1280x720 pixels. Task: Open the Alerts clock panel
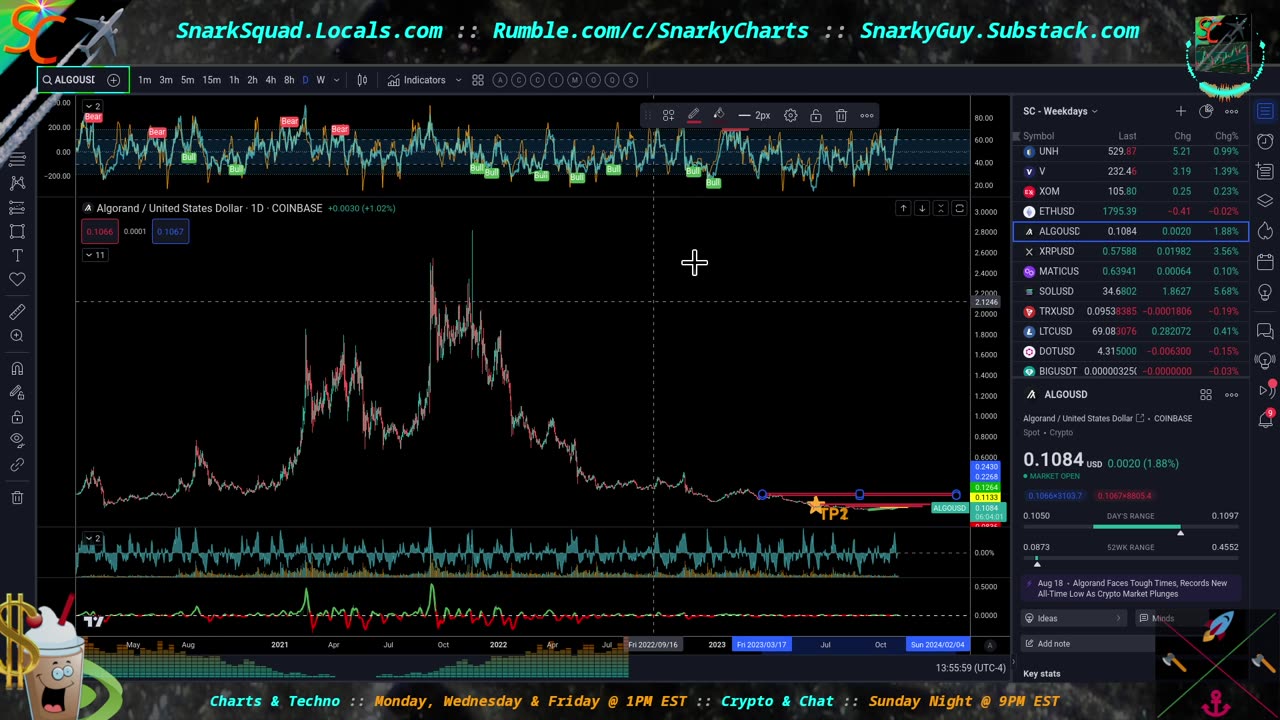[1265, 141]
